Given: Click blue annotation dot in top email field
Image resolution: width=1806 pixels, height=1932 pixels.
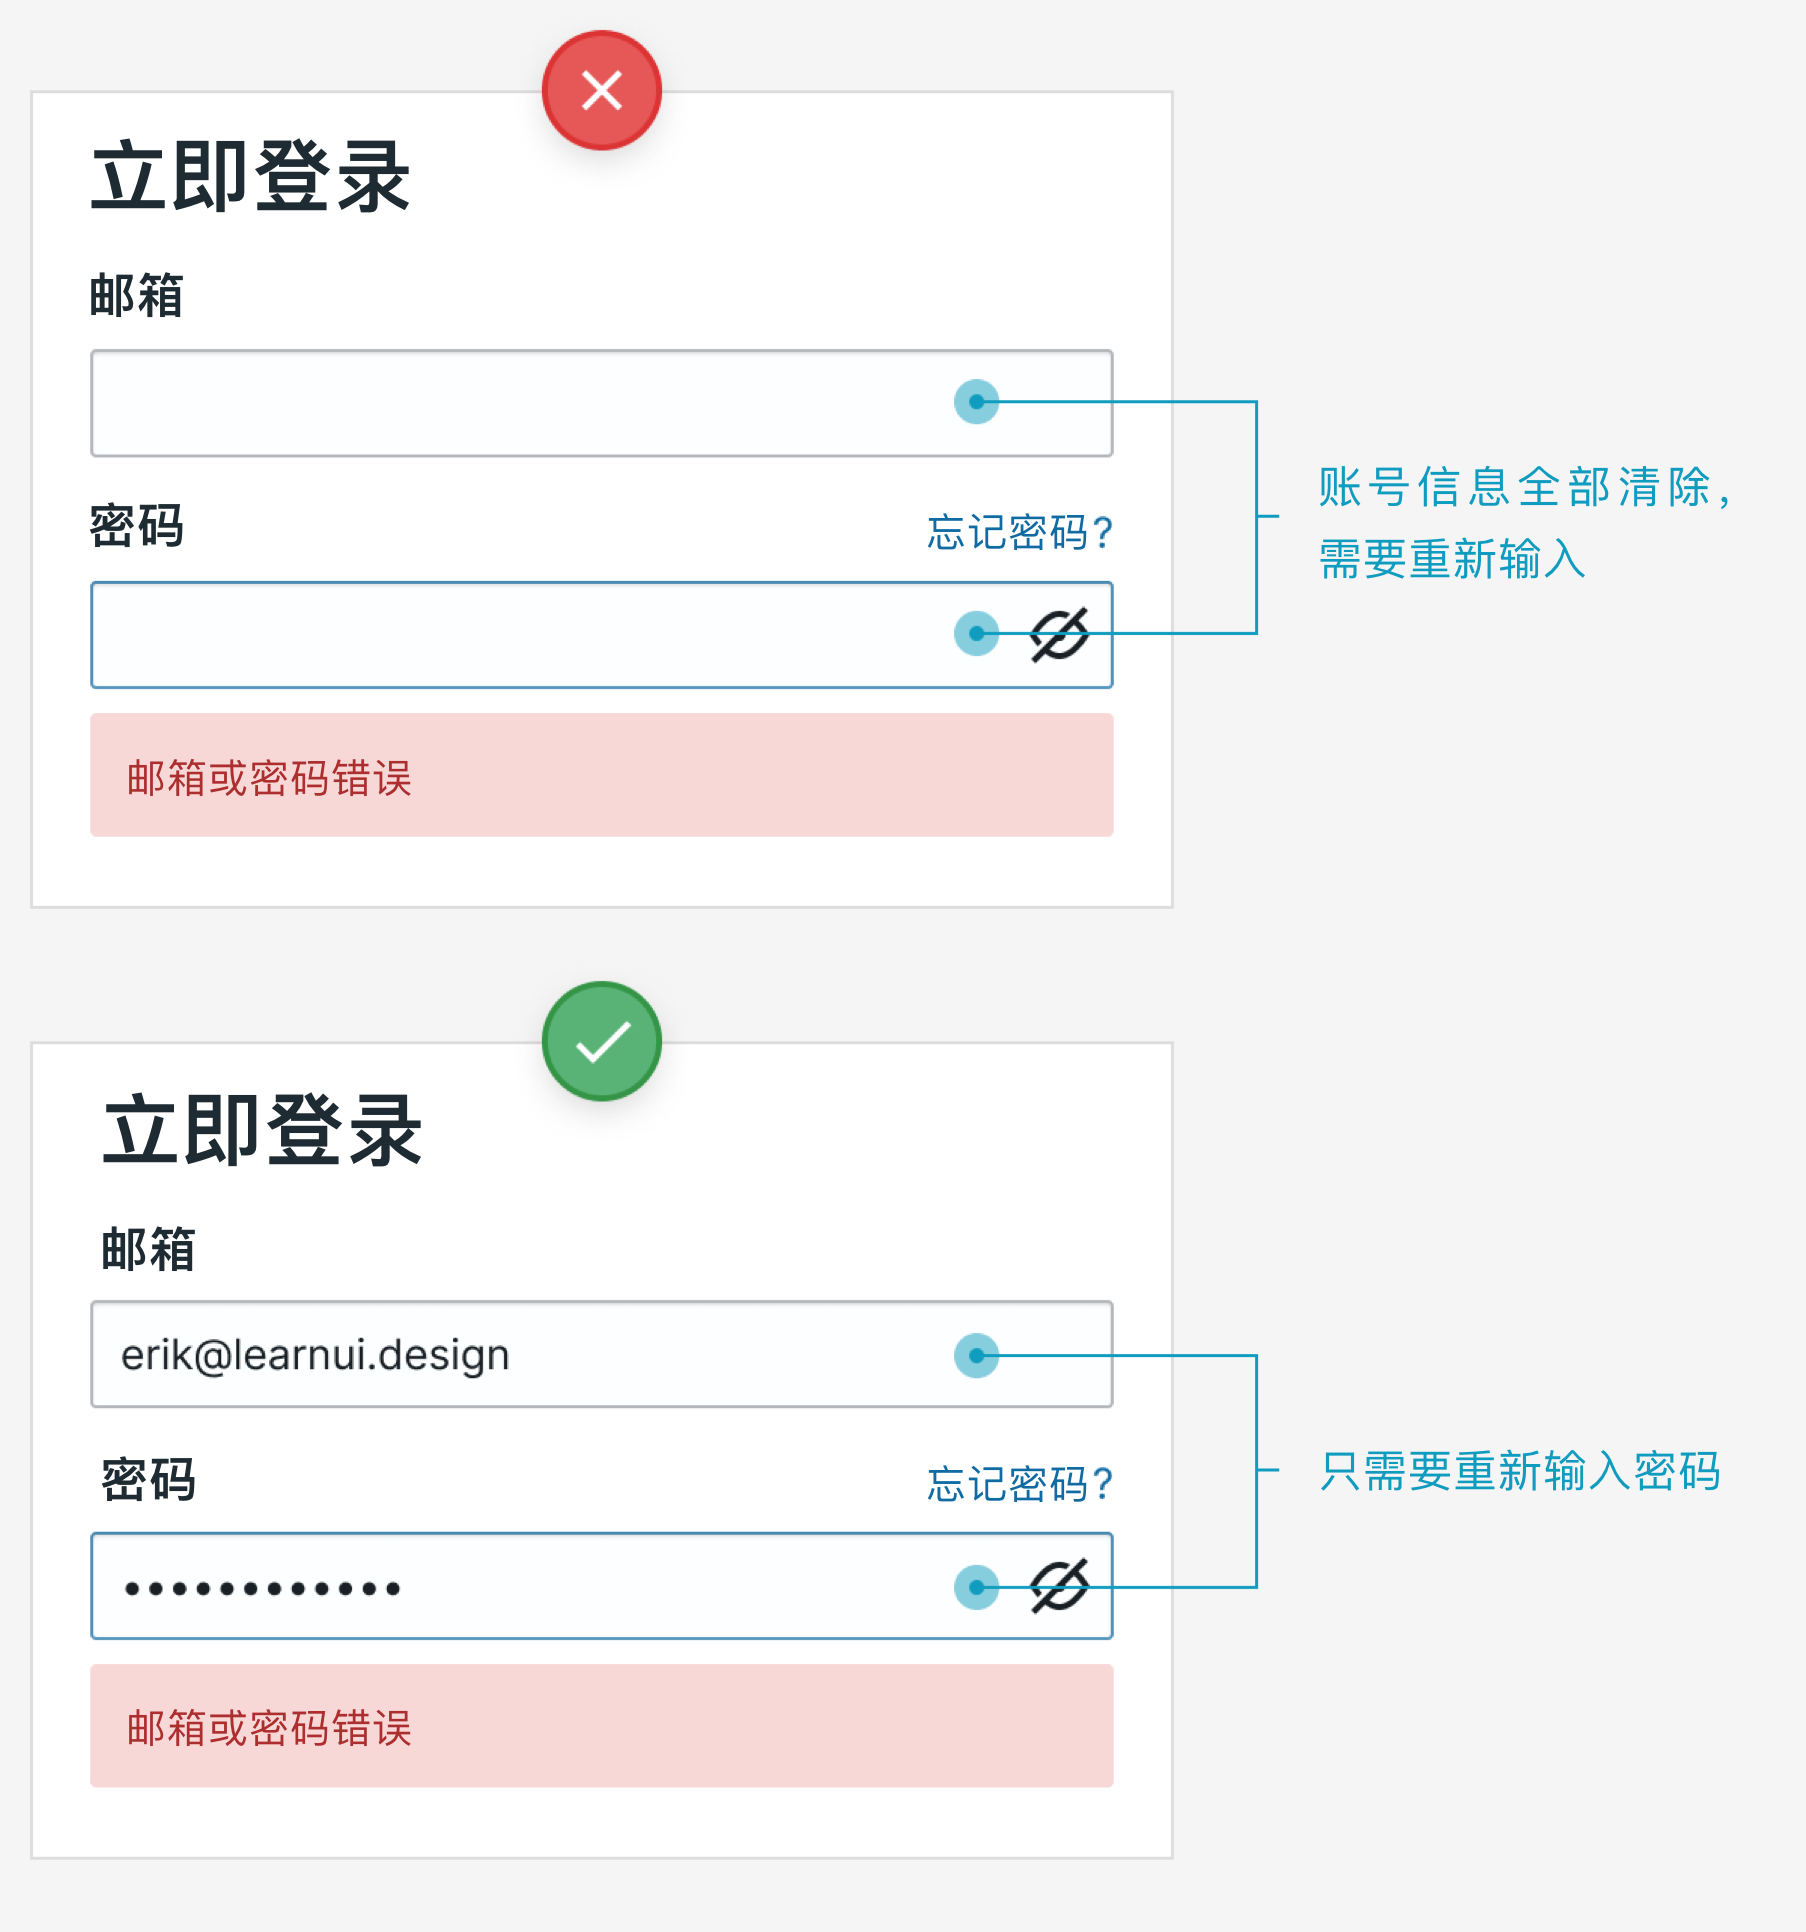Looking at the screenshot, I should tap(977, 402).
